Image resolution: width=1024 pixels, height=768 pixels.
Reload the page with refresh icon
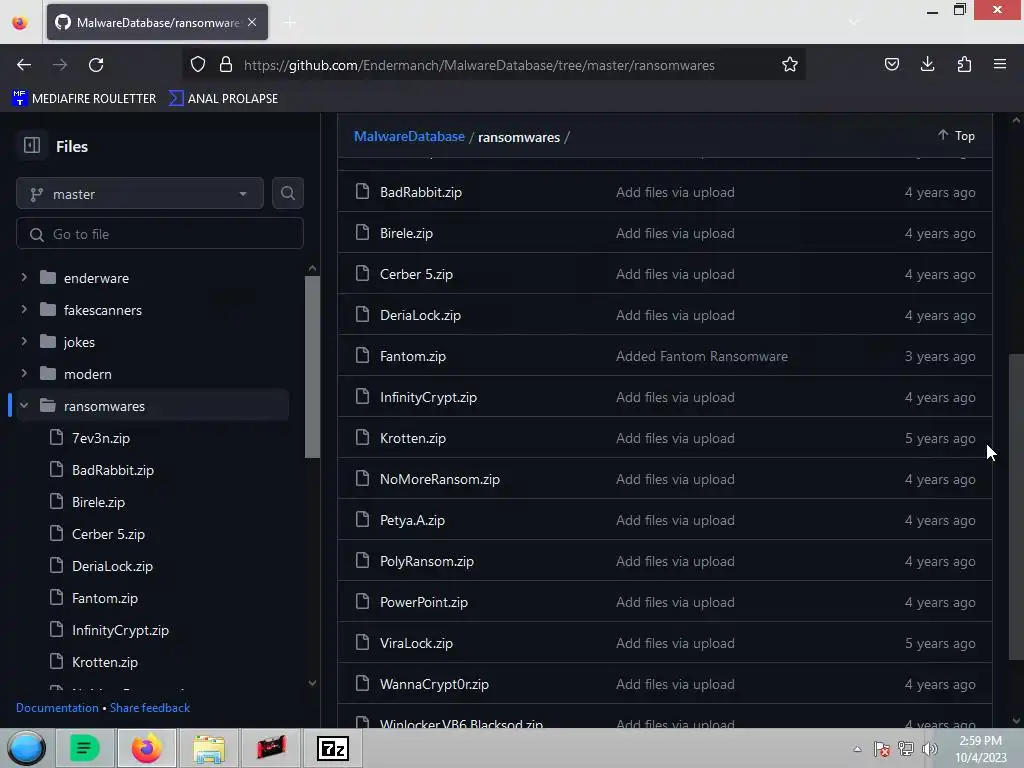96,65
